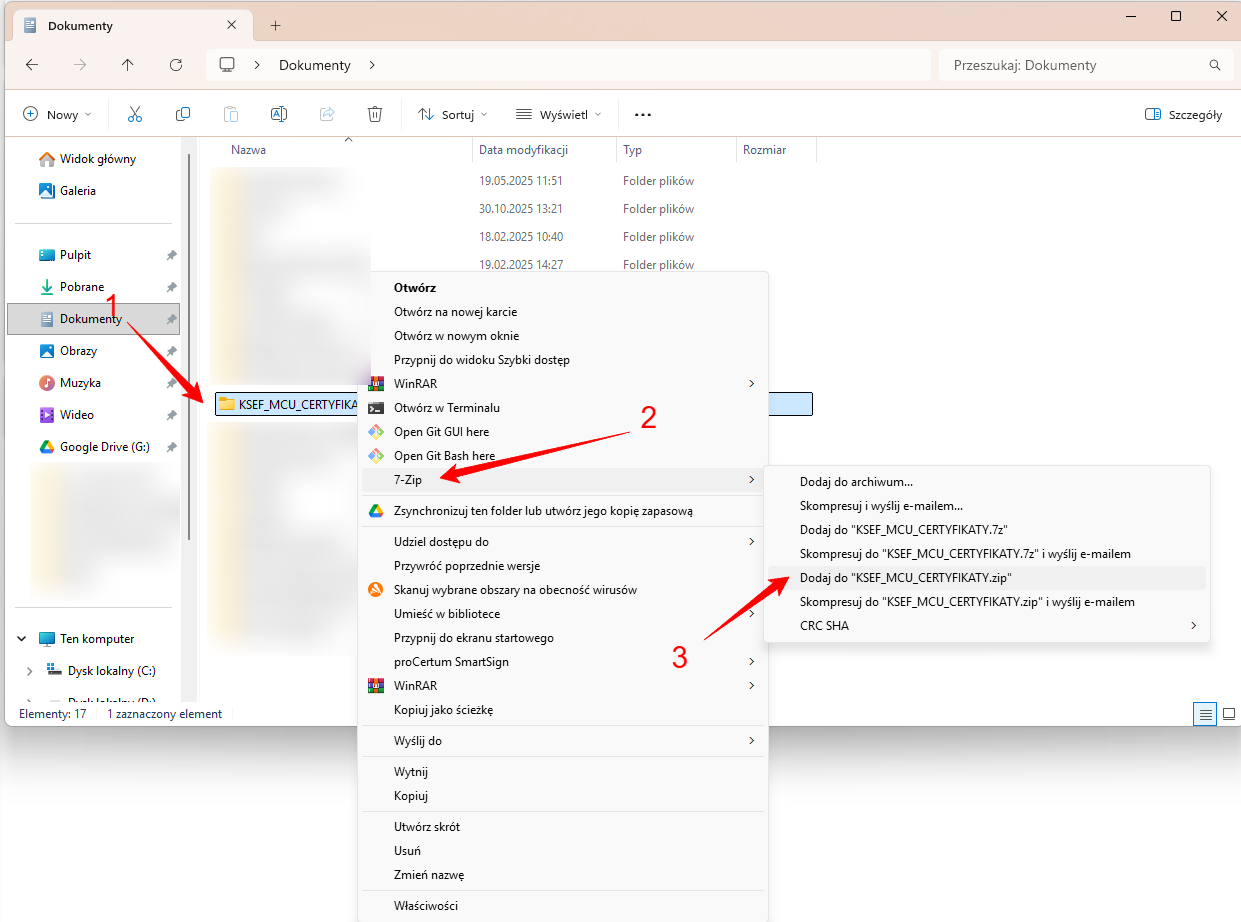The height and width of the screenshot is (922, 1241).
Task: Select Dokumenty in sidebar
Action: point(93,319)
